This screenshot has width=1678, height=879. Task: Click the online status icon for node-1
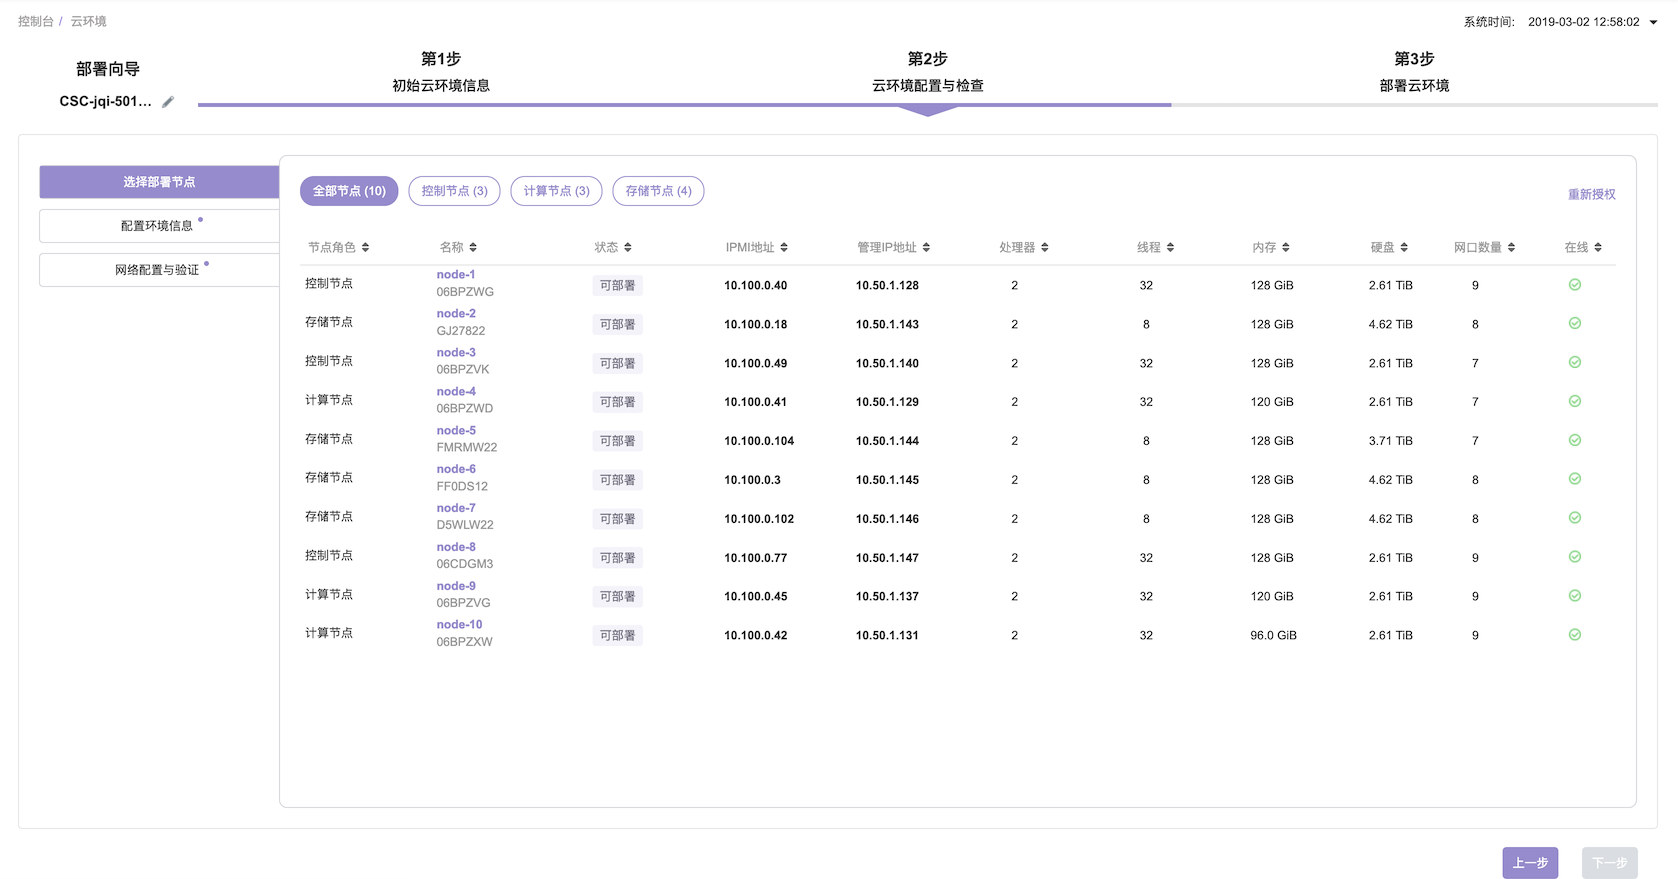point(1574,285)
